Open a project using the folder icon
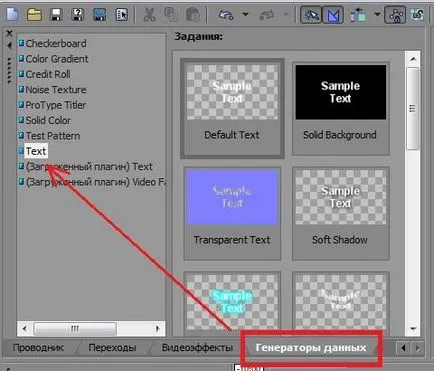434x371 pixels. (x=34, y=15)
